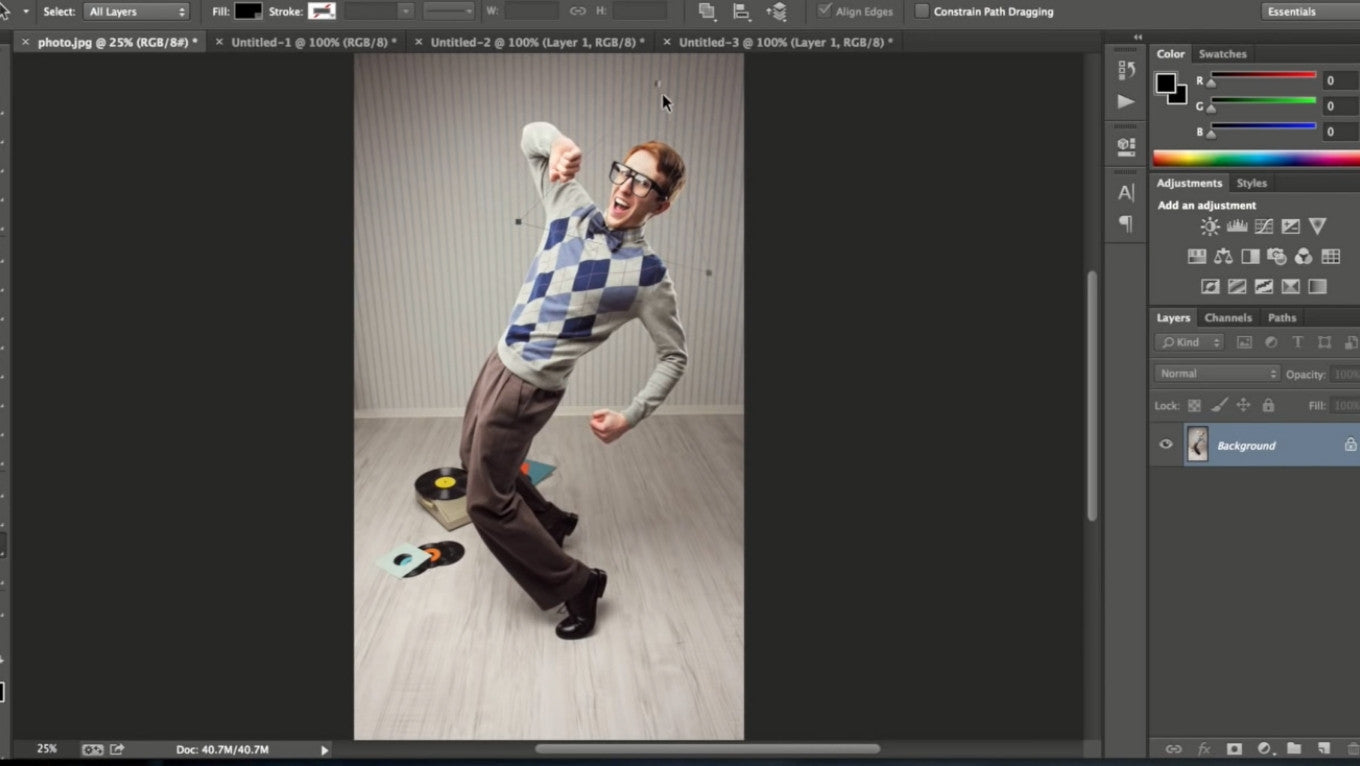This screenshot has width=1360, height=766.
Task: Filter layers by type layers
Action: tap(1298, 342)
